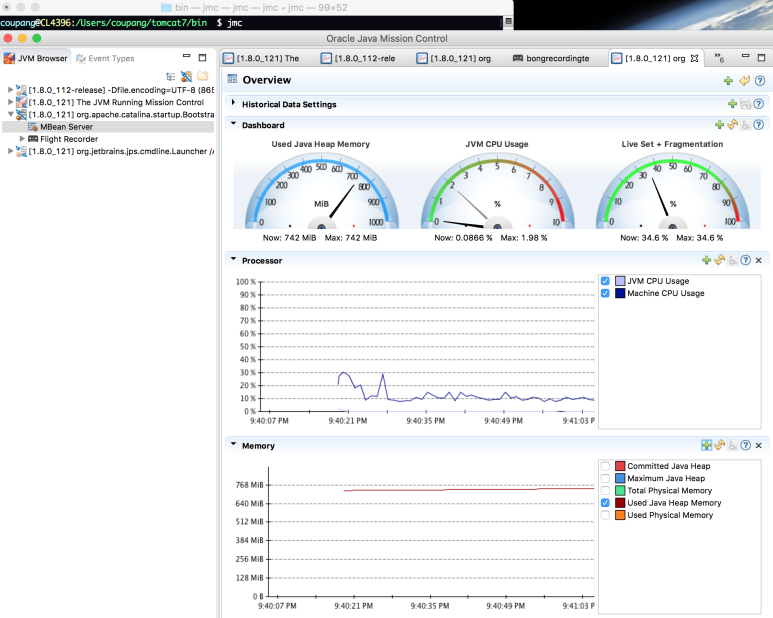Screen dimensions: 773x618
Task: Close the active [1.8.0_121] org tab
Action: tap(694, 58)
